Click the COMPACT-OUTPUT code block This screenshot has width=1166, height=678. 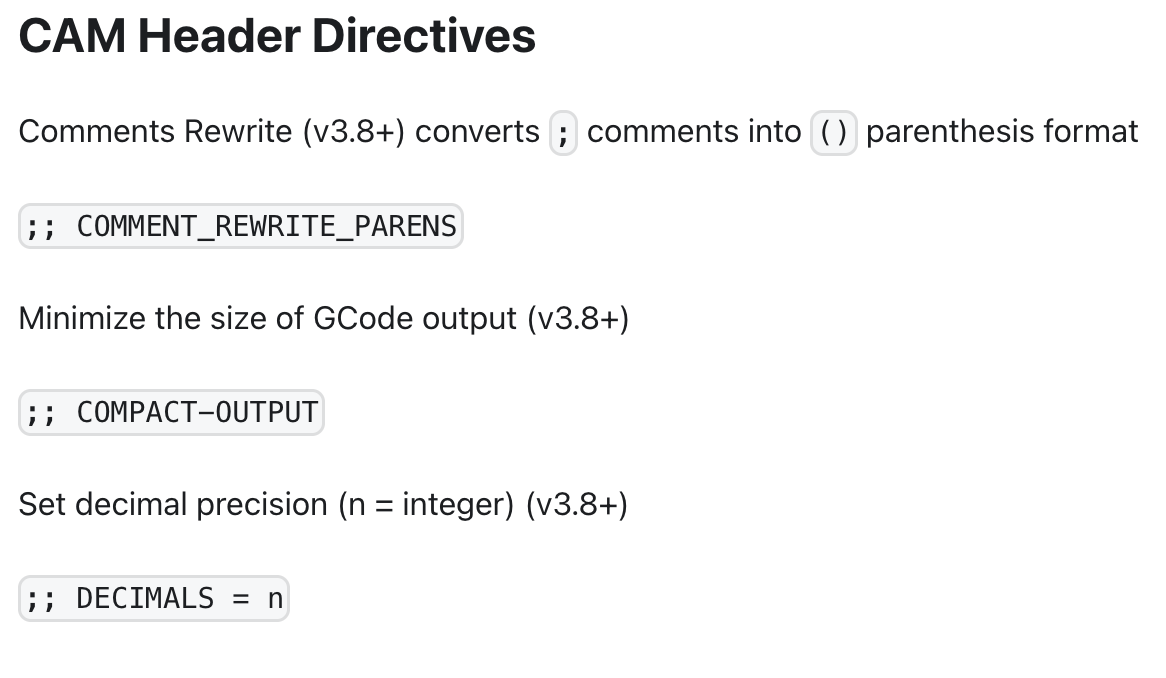171,413
